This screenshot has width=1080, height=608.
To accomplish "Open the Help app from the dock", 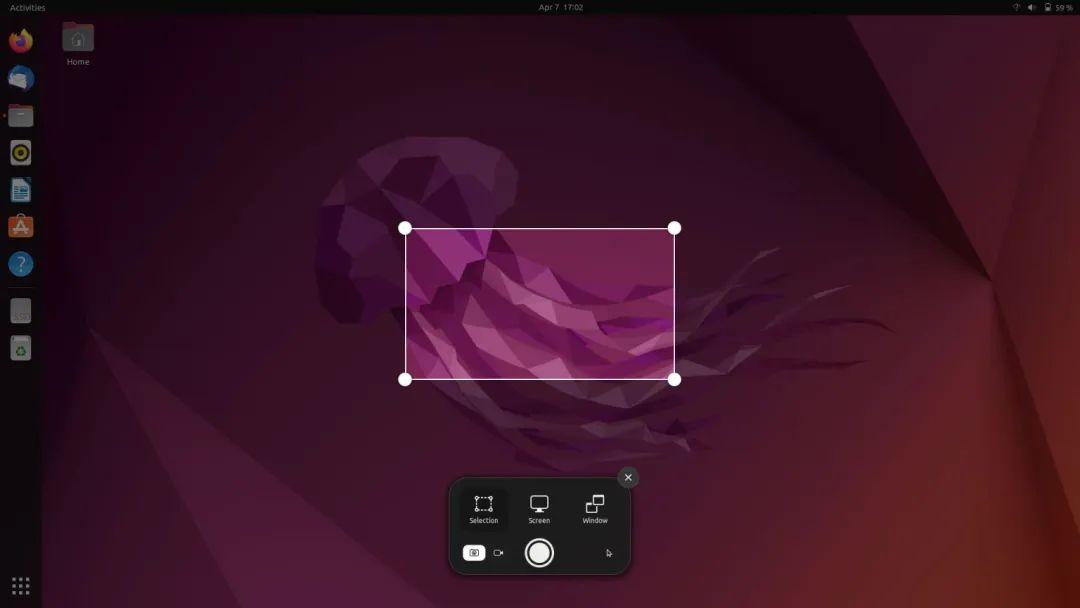I will point(21,263).
